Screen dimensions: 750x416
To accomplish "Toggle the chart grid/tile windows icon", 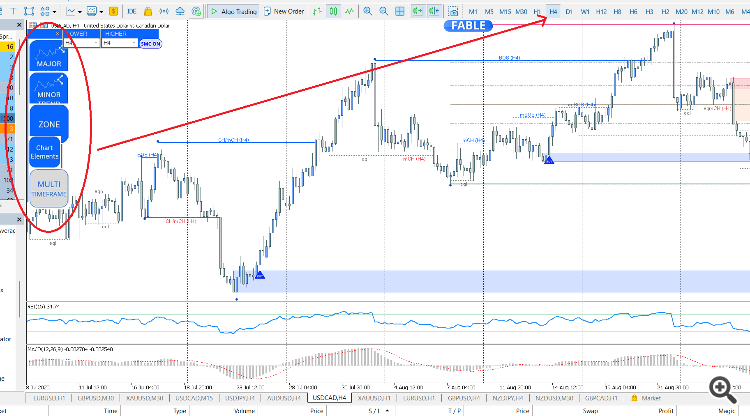I will pos(400,11).
